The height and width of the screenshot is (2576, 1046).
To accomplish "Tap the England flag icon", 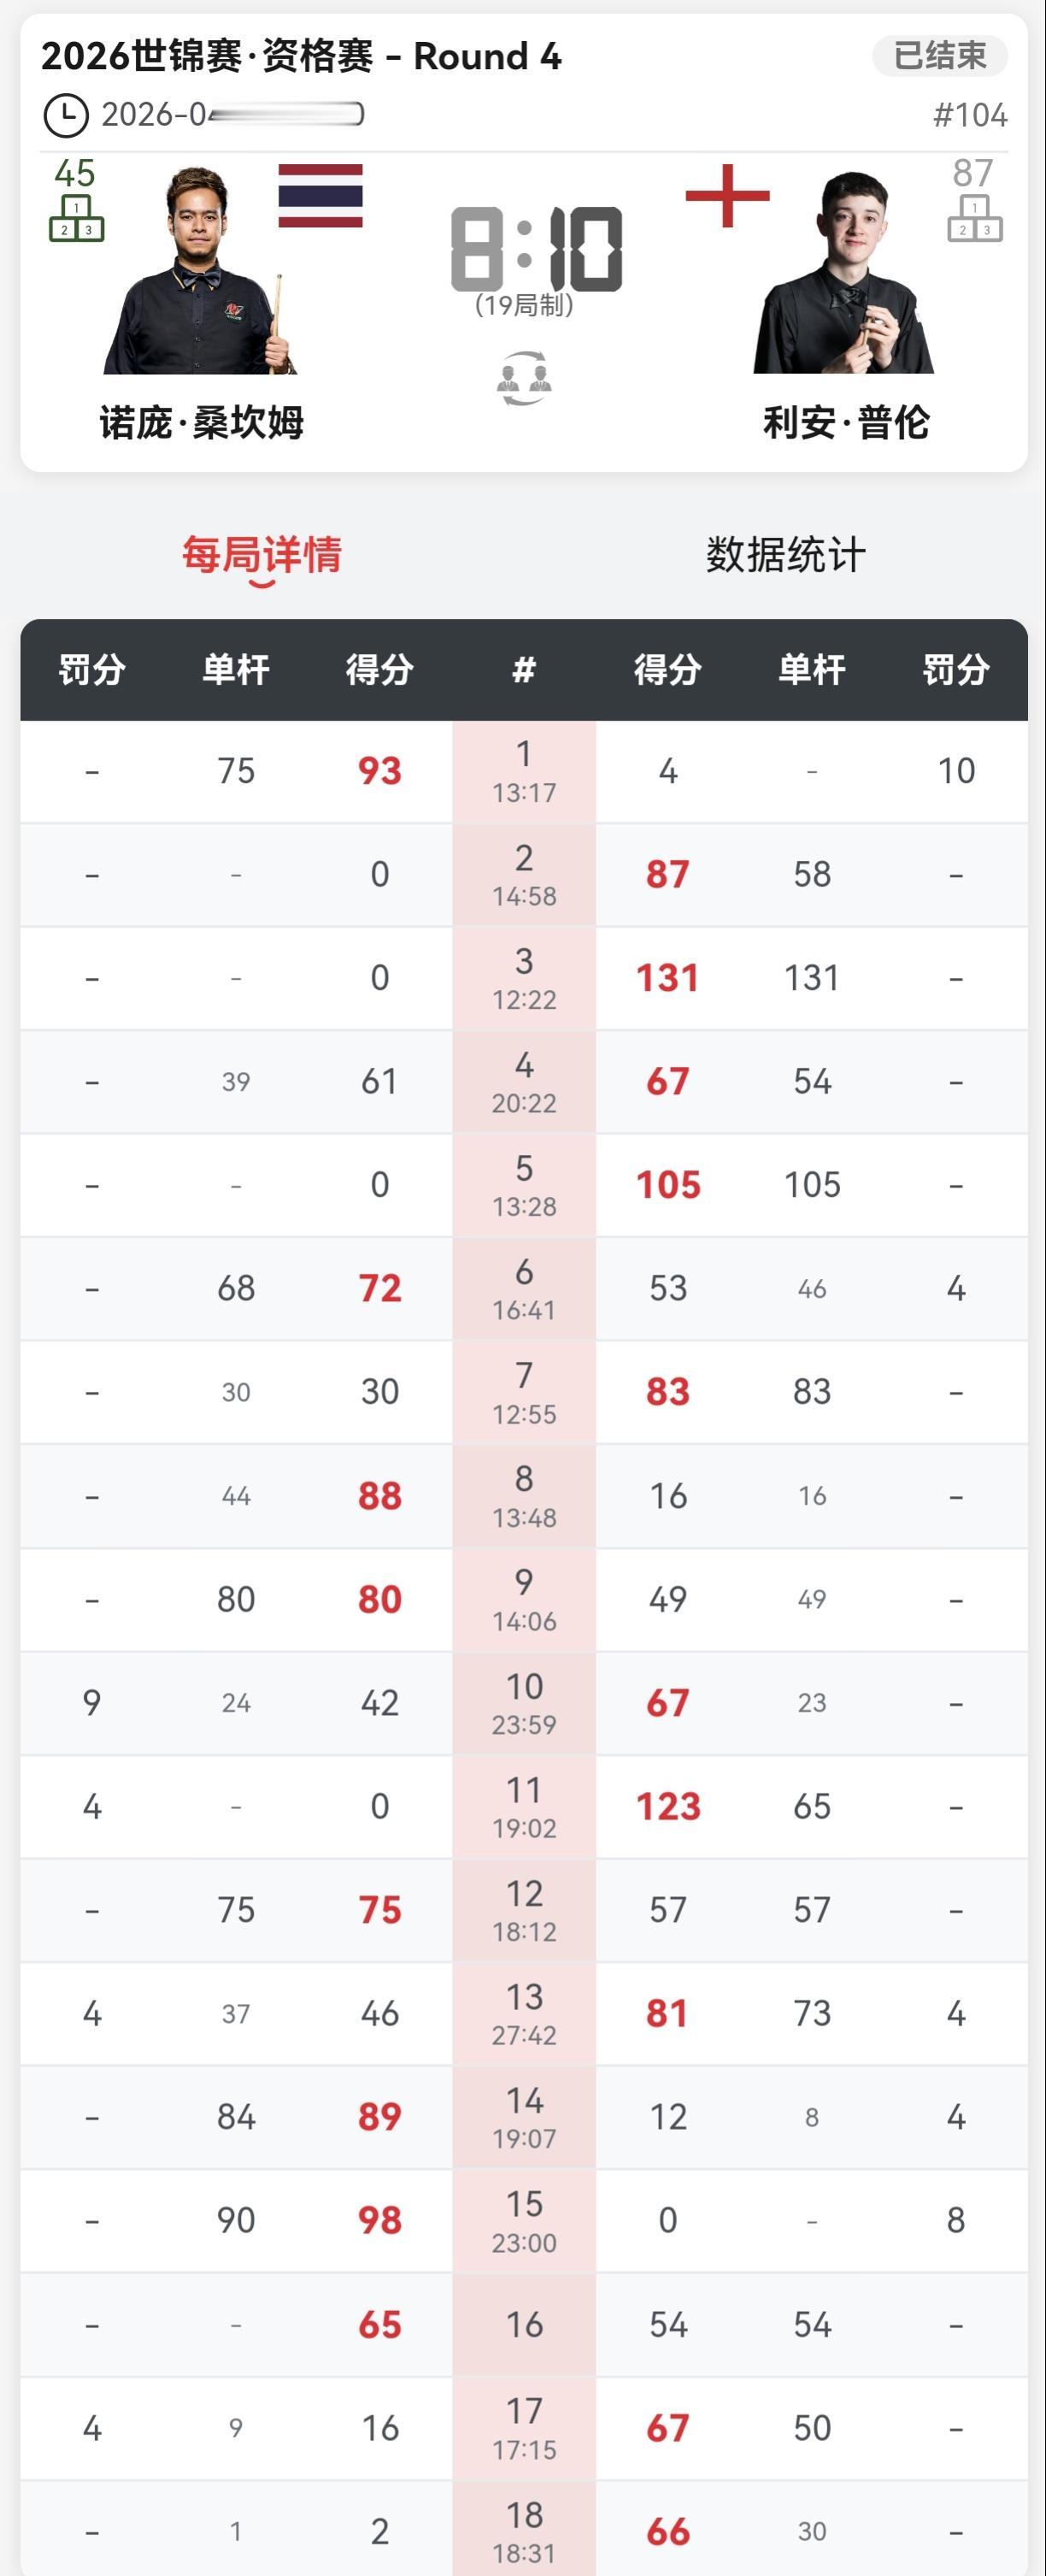I will (x=727, y=195).
